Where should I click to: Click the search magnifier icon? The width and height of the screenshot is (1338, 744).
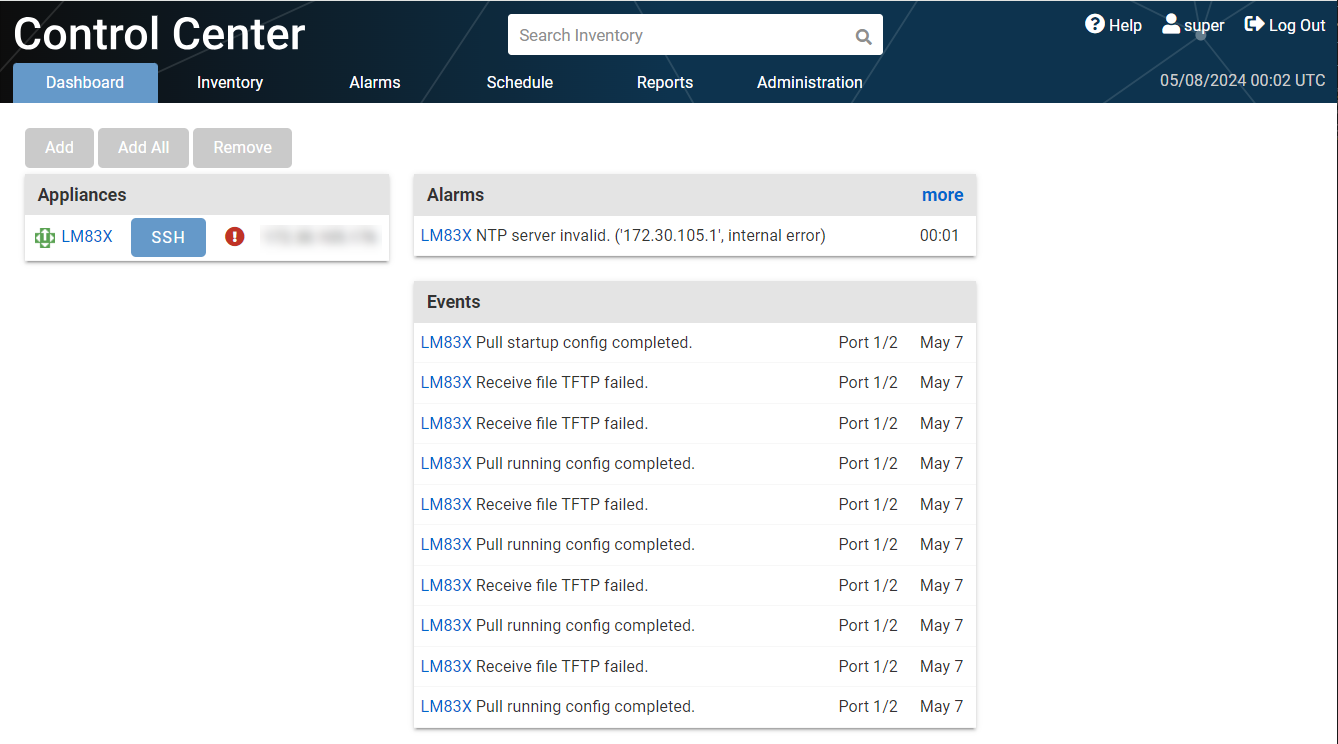pyautogui.click(x=862, y=36)
